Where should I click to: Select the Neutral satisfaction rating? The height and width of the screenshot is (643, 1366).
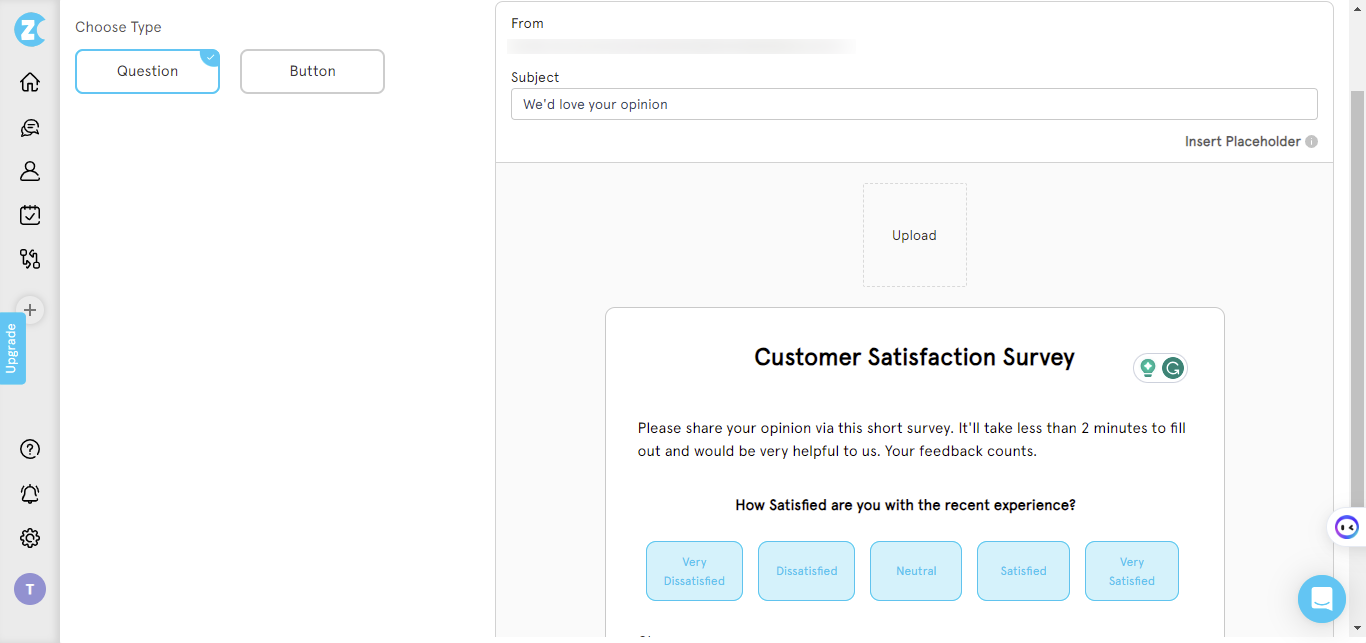tap(915, 570)
